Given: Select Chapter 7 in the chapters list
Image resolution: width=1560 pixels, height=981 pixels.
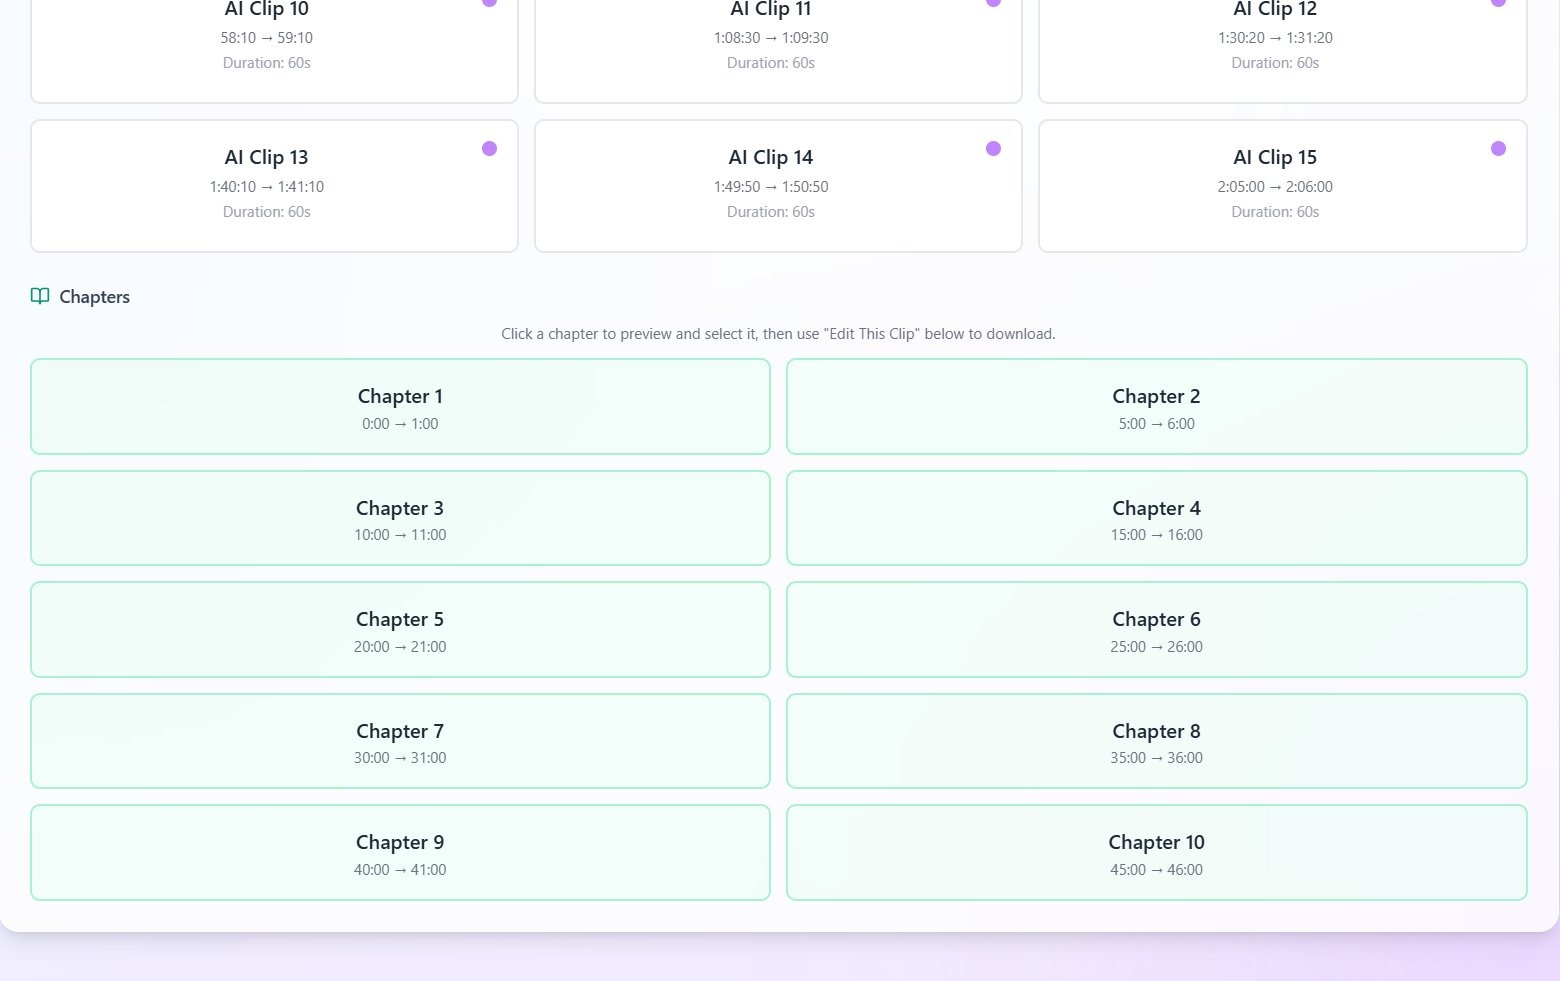Looking at the screenshot, I should [400, 741].
